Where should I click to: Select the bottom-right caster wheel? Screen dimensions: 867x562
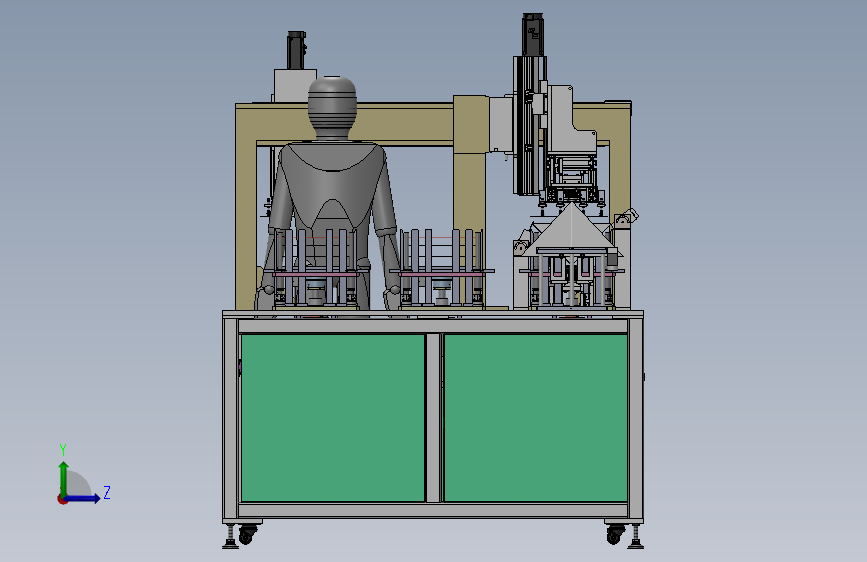tap(615, 534)
